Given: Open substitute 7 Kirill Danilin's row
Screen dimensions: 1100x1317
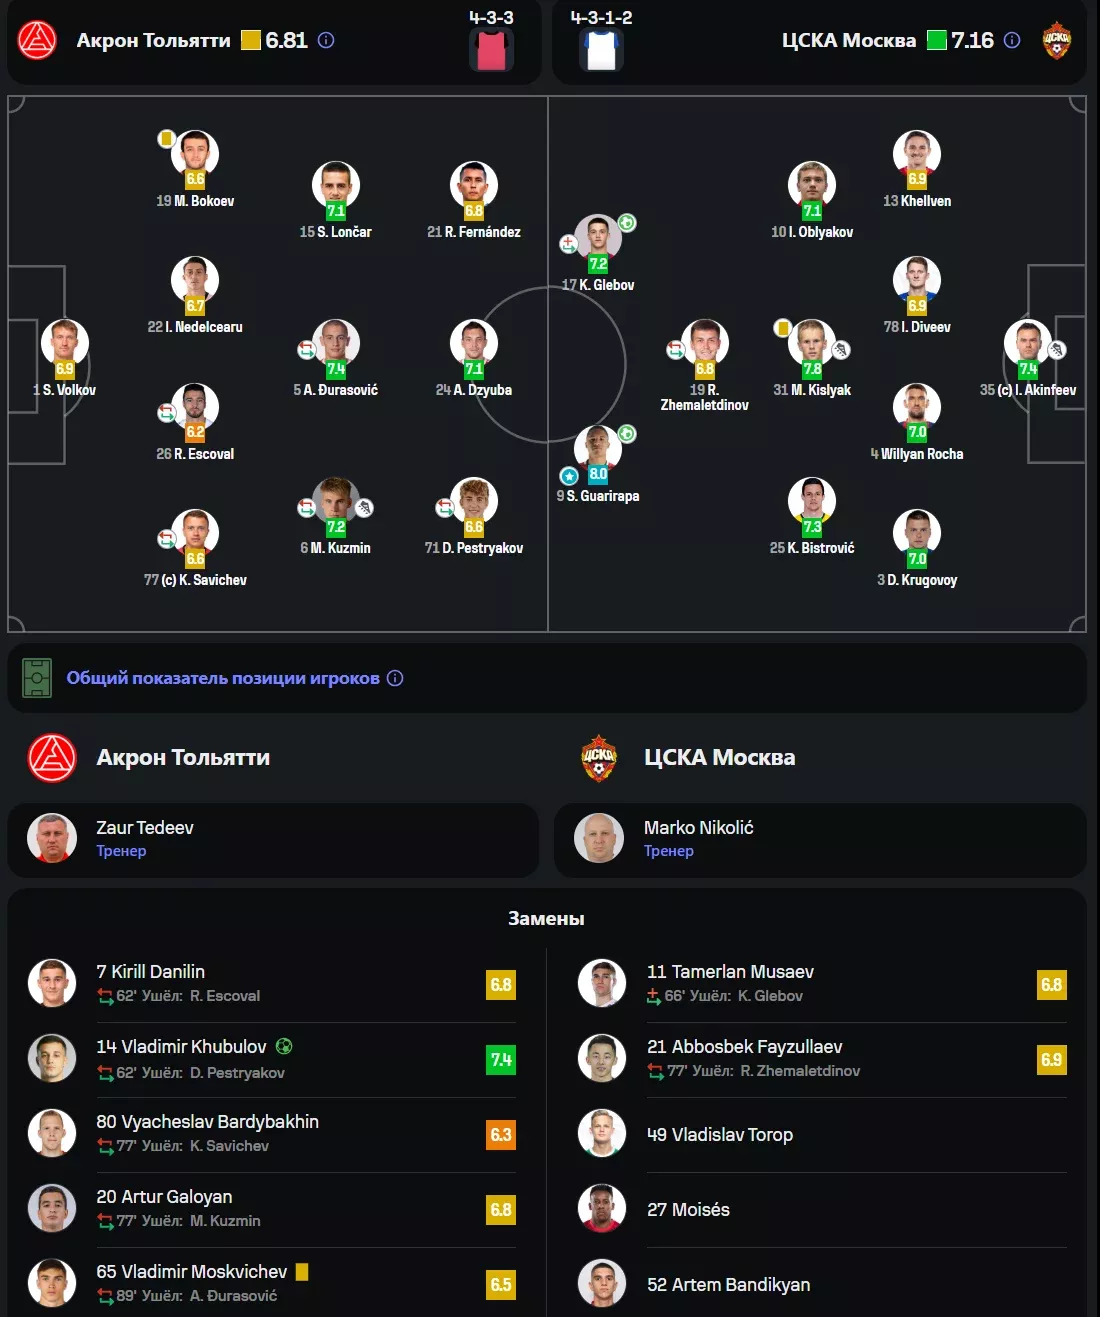Looking at the screenshot, I should pos(272,984).
